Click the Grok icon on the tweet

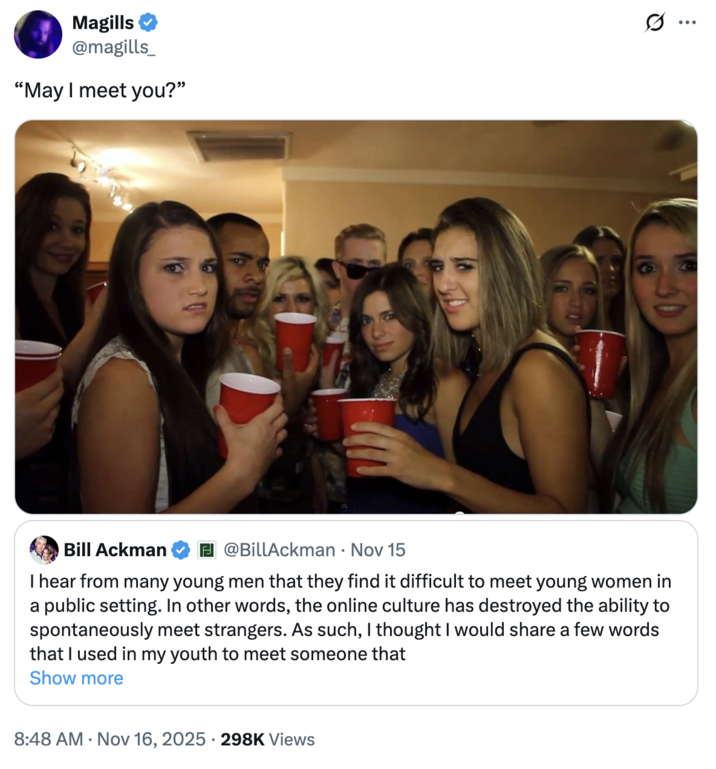pos(655,21)
